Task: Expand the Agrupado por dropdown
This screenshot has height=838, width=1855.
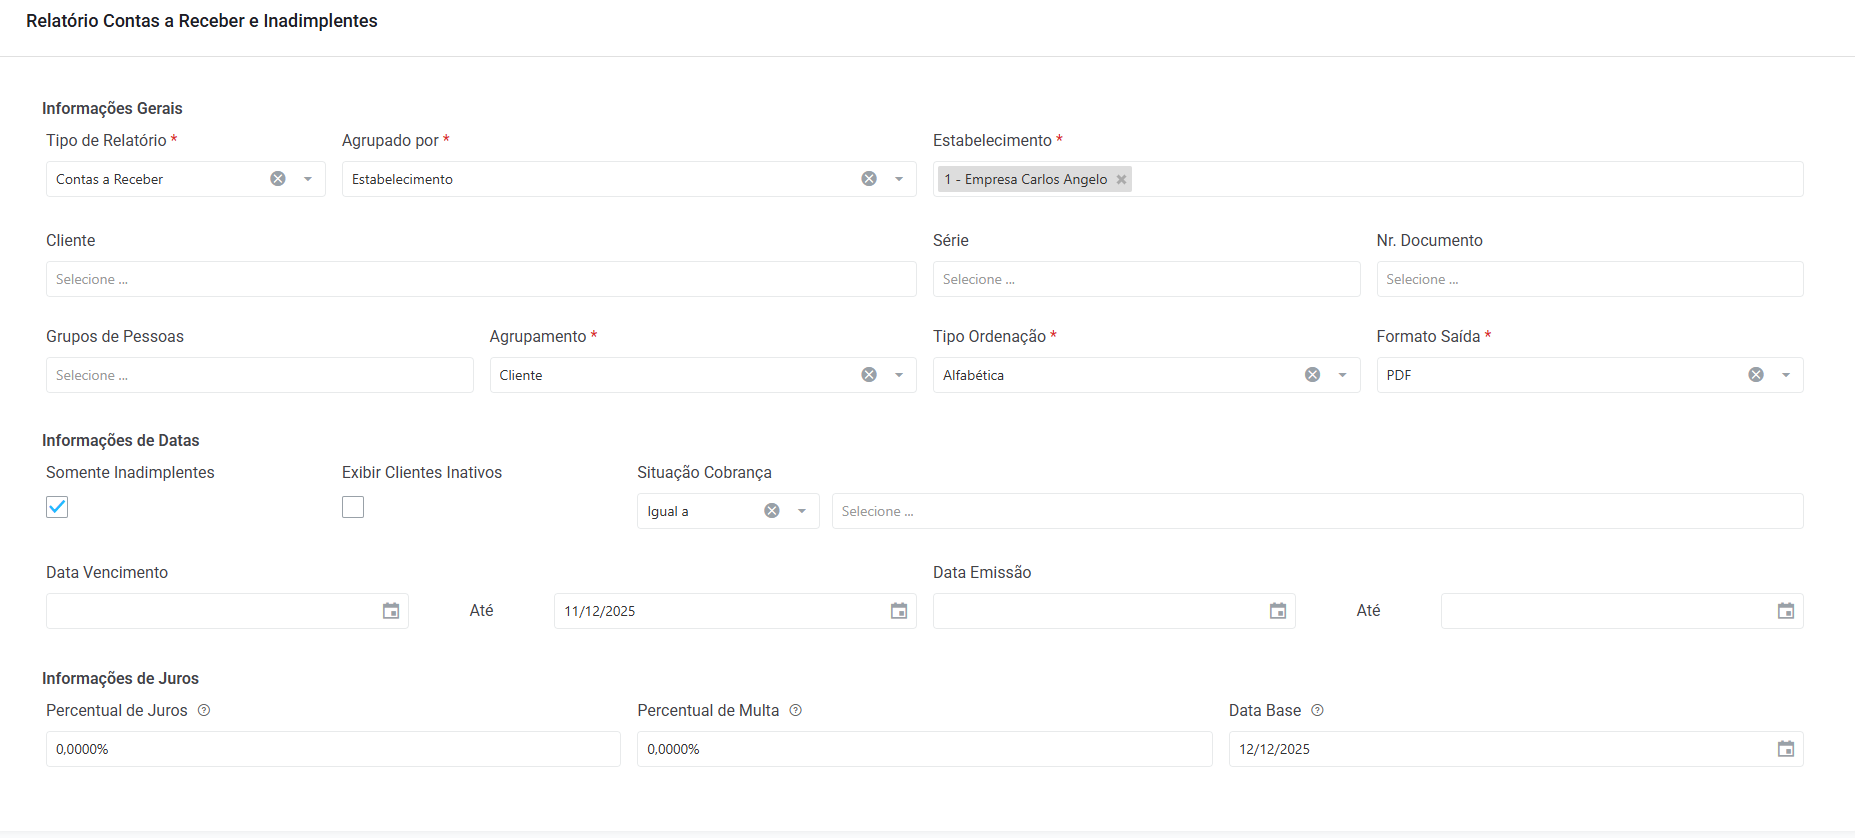Action: [x=899, y=179]
